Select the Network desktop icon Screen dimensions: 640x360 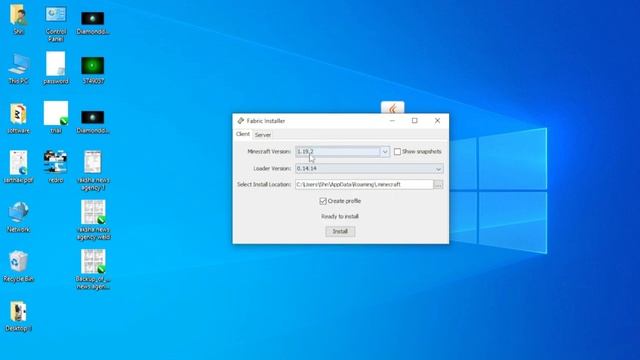(18, 217)
